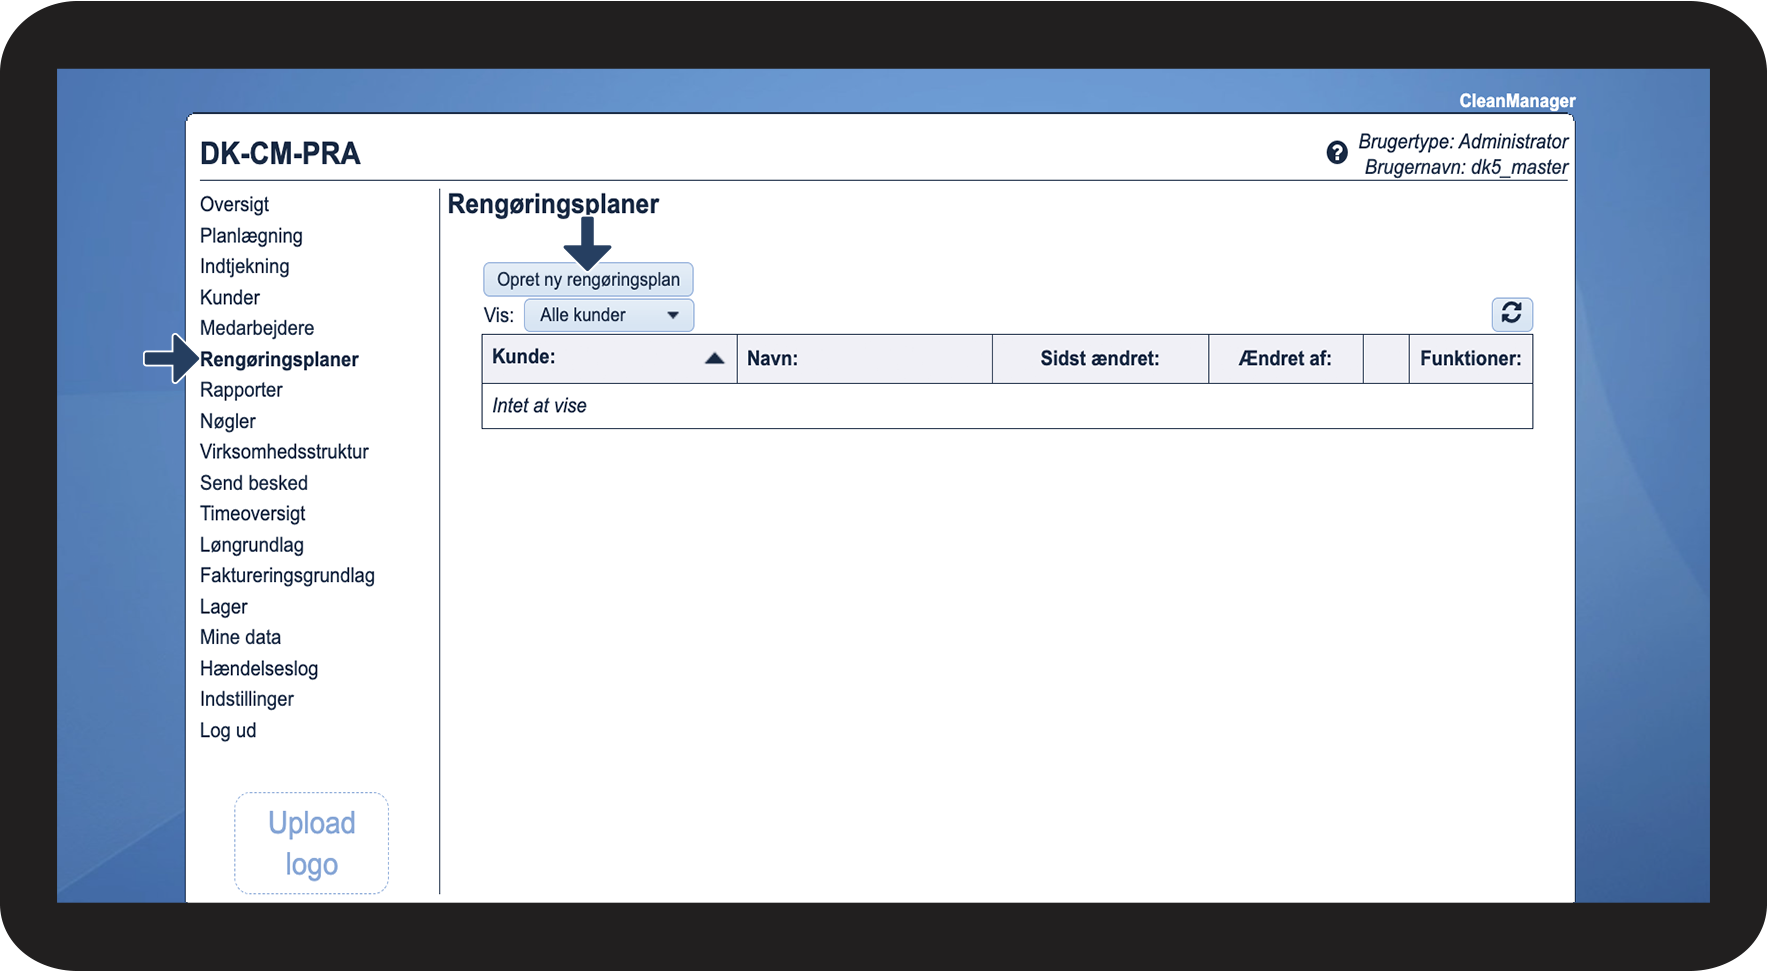This screenshot has height=971, width=1767.
Task: Log out with Log ud
Action: pos(228,730)
